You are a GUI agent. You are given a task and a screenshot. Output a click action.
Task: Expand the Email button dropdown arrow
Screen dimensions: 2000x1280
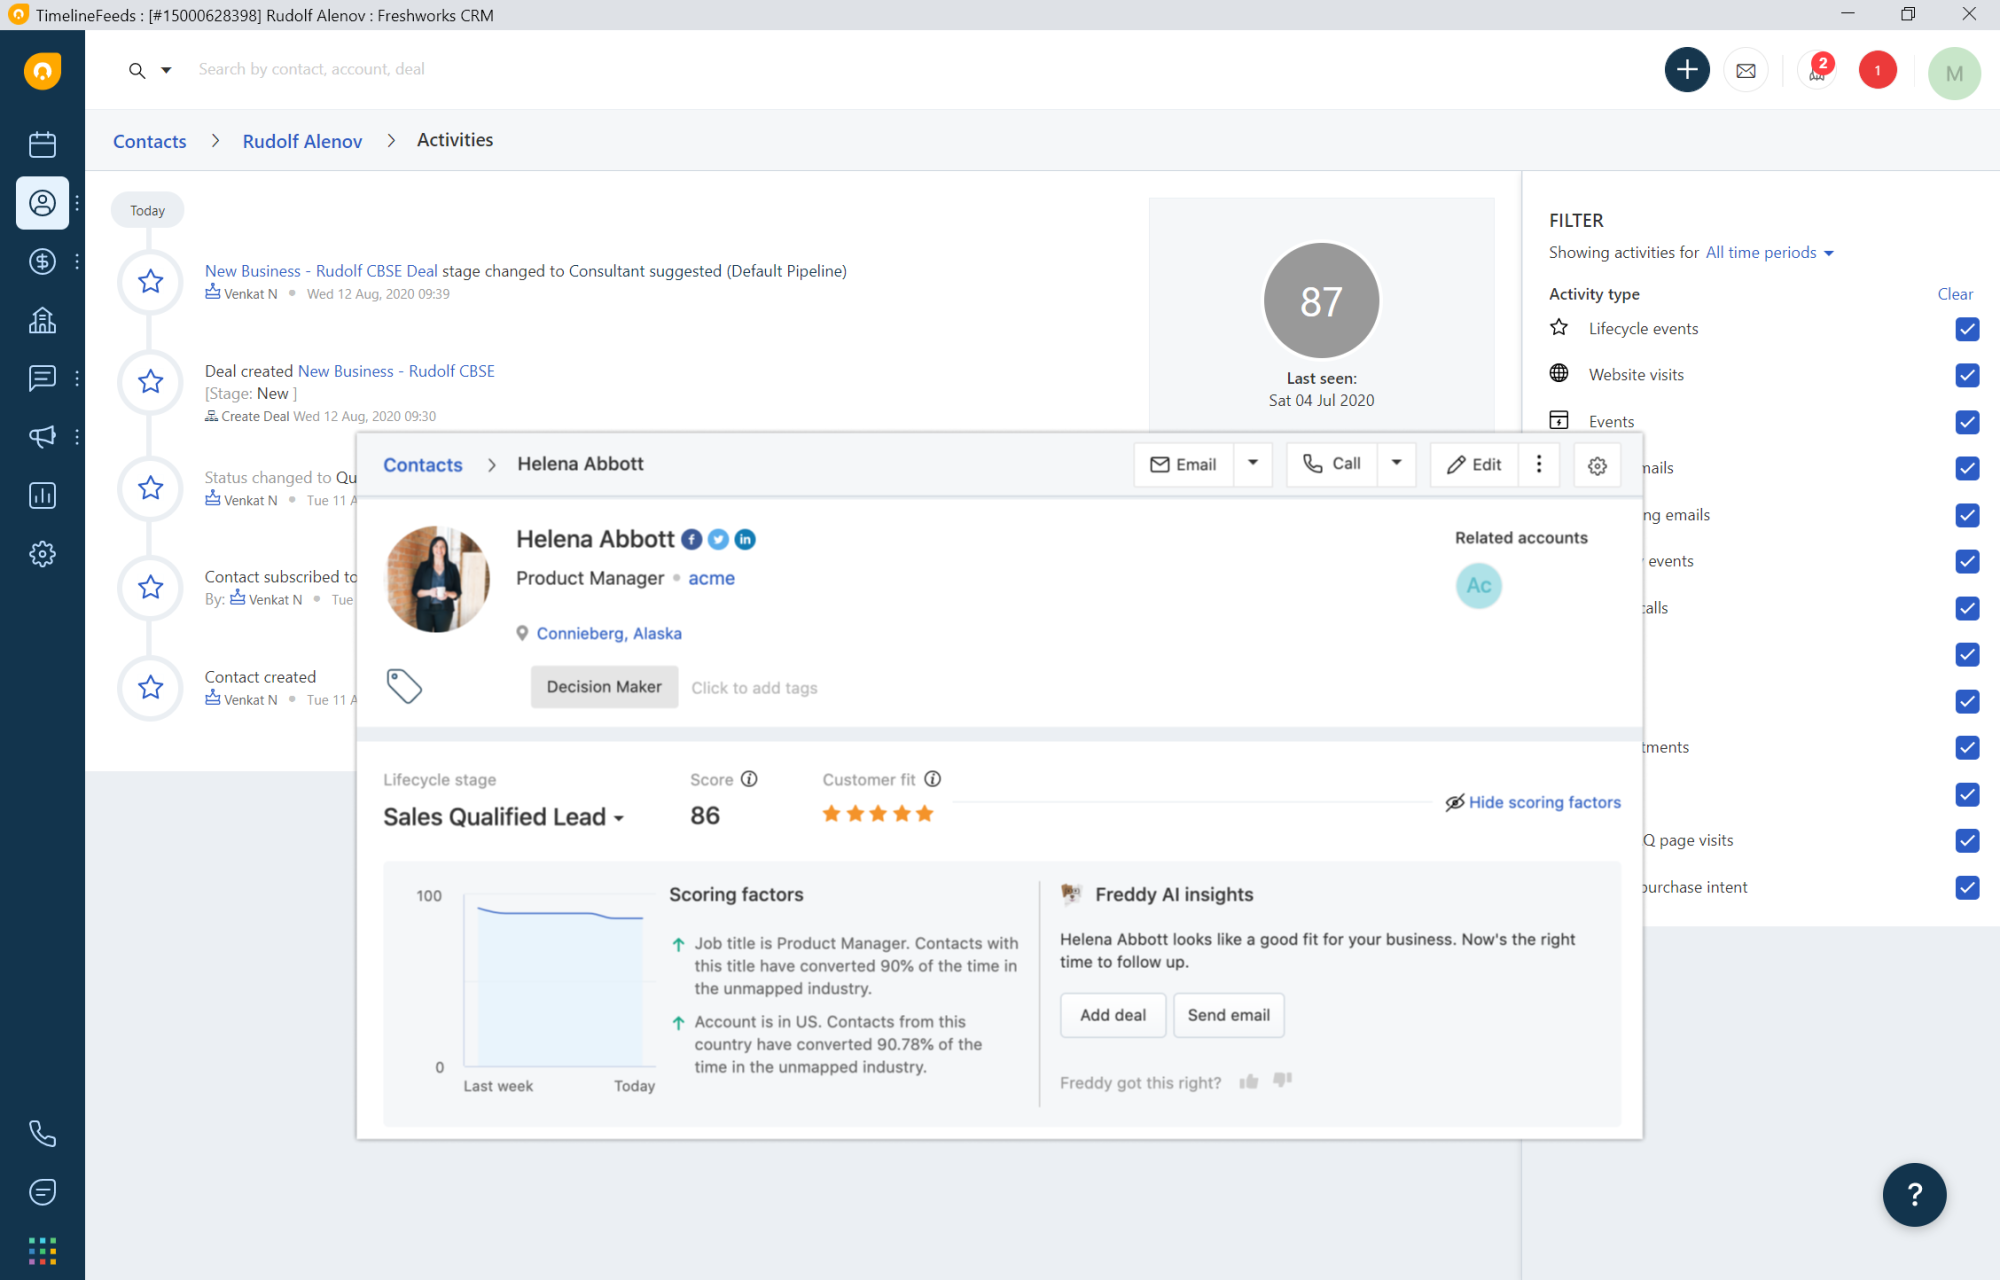1252,464
